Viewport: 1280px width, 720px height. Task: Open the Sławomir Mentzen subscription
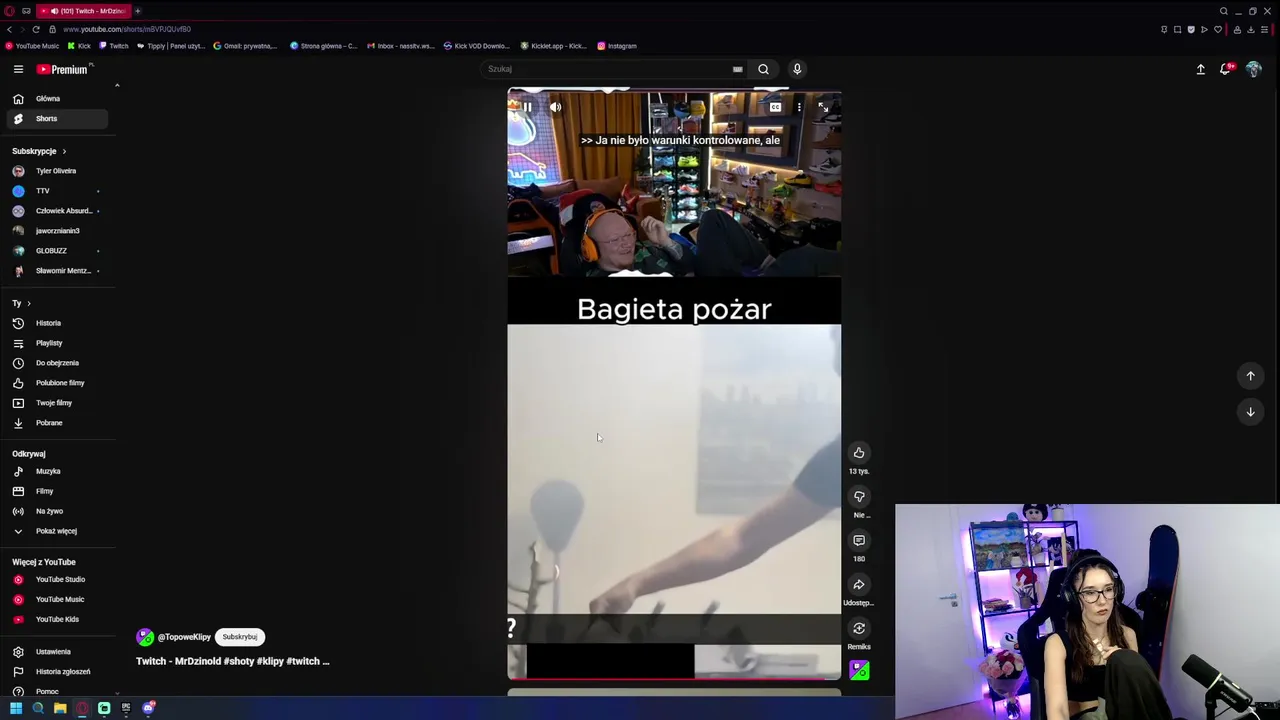tap(58, 271)
